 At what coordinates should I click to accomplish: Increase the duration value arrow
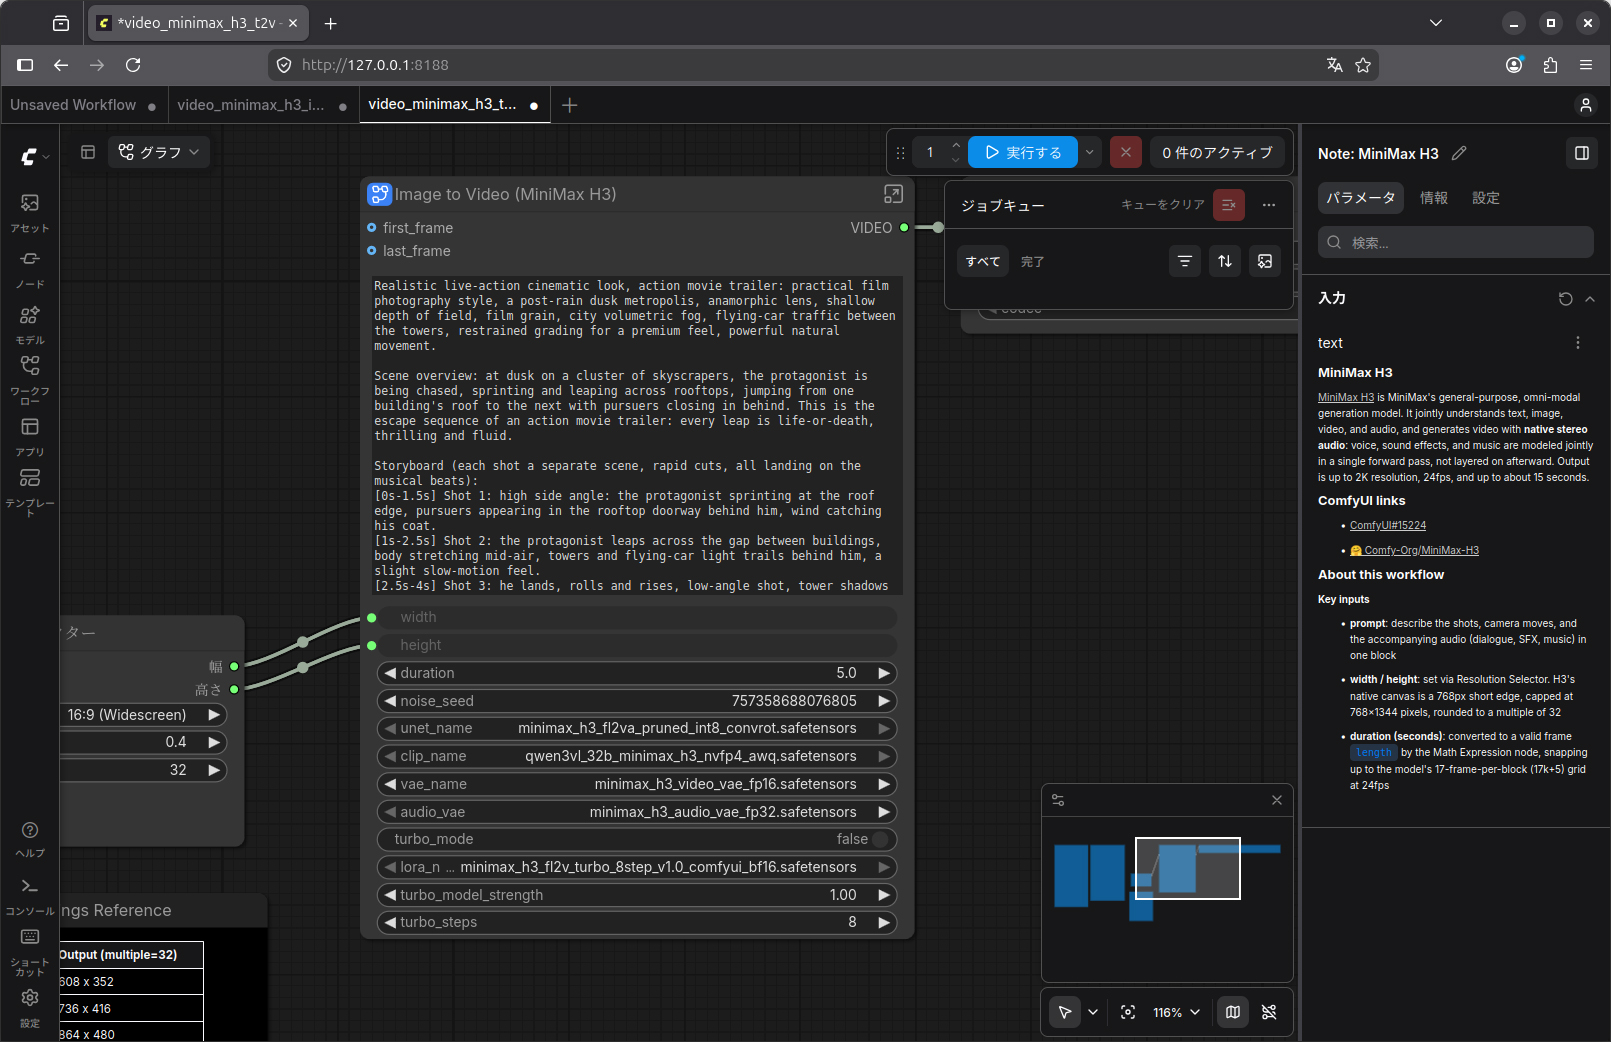884,673
